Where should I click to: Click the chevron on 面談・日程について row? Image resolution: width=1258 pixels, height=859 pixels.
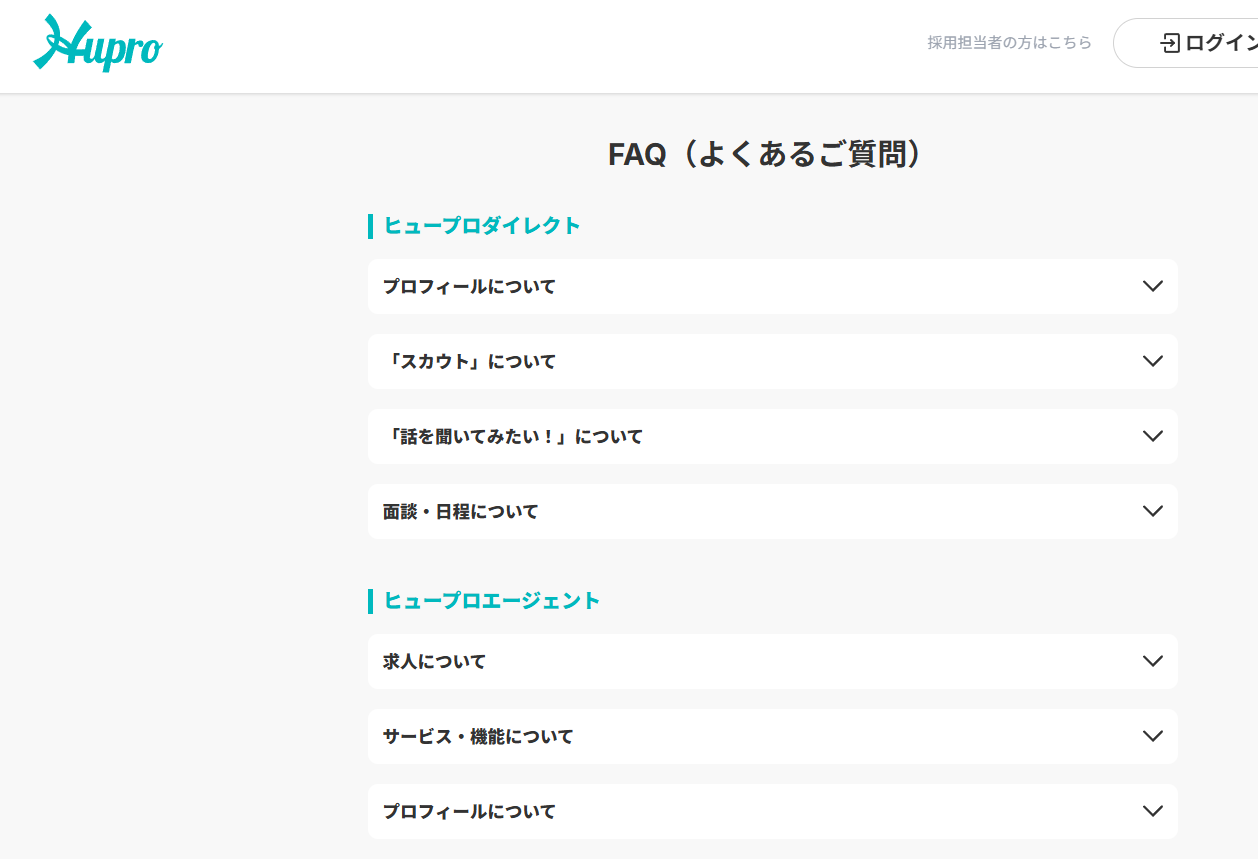[x=1152, y=511]
